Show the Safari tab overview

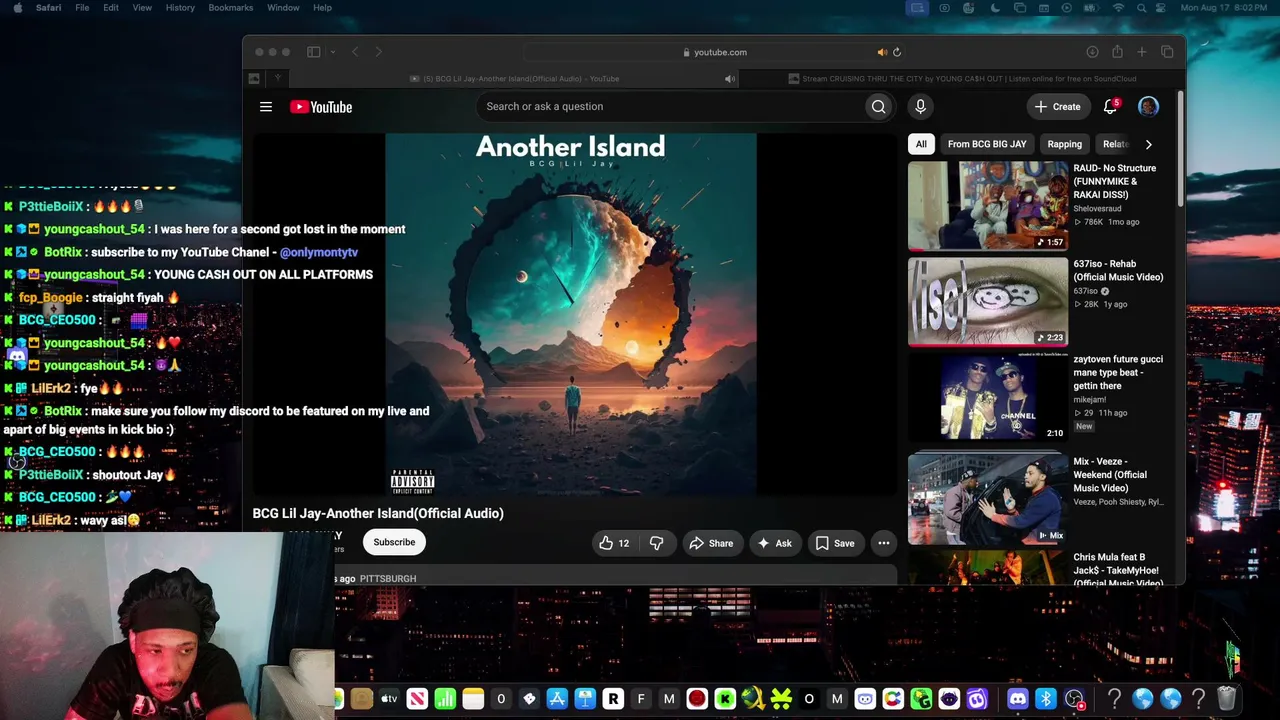coord(1167,52)
